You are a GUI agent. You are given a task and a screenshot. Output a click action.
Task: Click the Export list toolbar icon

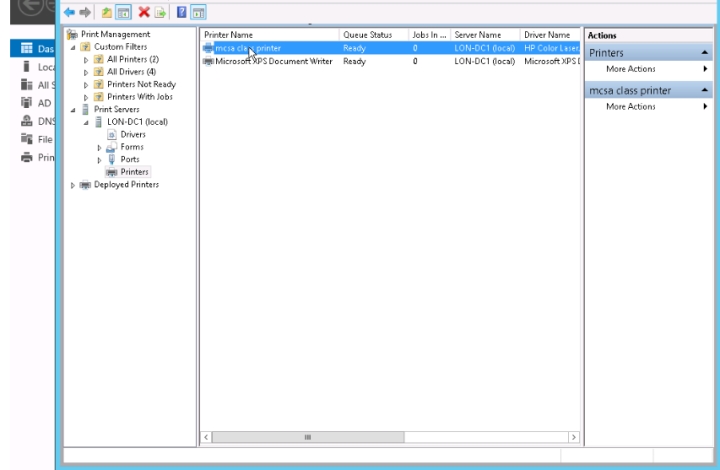[x=160, y=11]
